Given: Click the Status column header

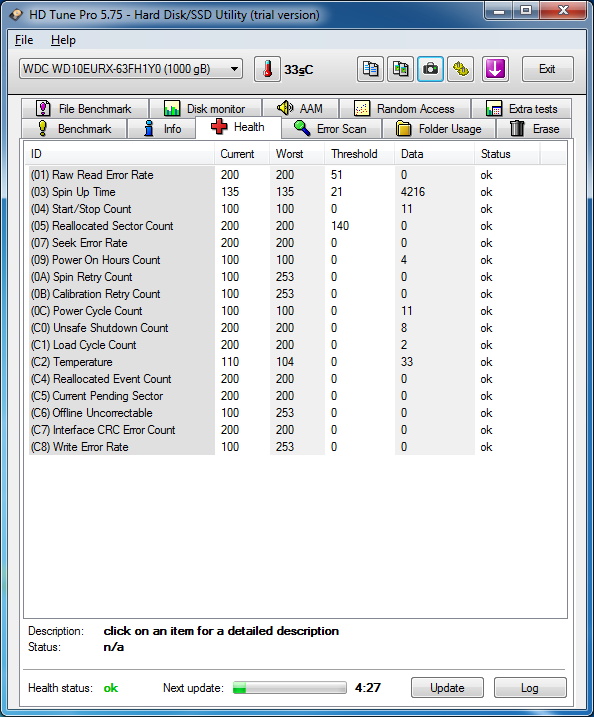Looking at the screenshot, I should 507,154.
